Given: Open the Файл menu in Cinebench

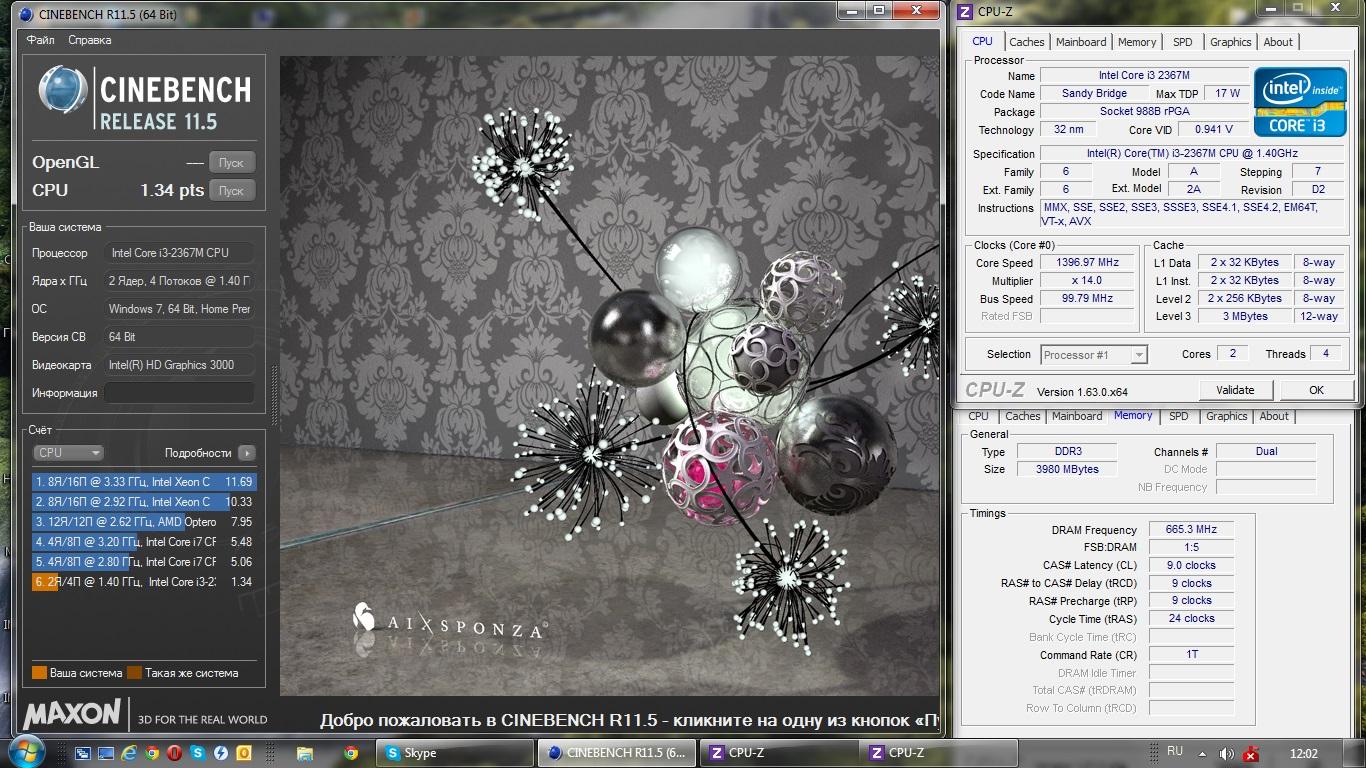Looking at the screenshot, I should 41,40.
